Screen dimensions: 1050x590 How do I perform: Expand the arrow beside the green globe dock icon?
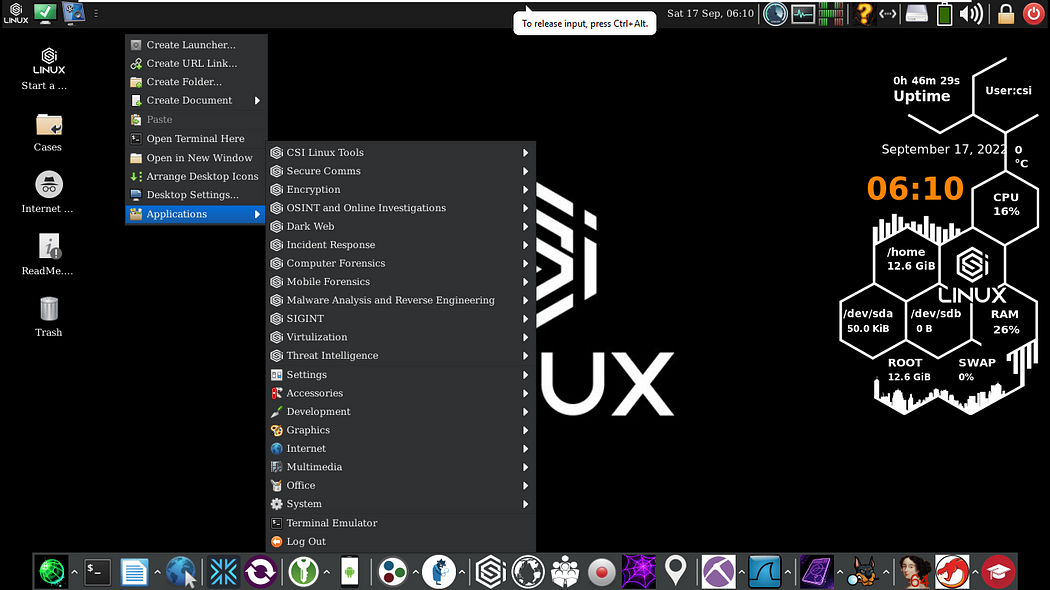pyautogui.click(x=74, y=573)
